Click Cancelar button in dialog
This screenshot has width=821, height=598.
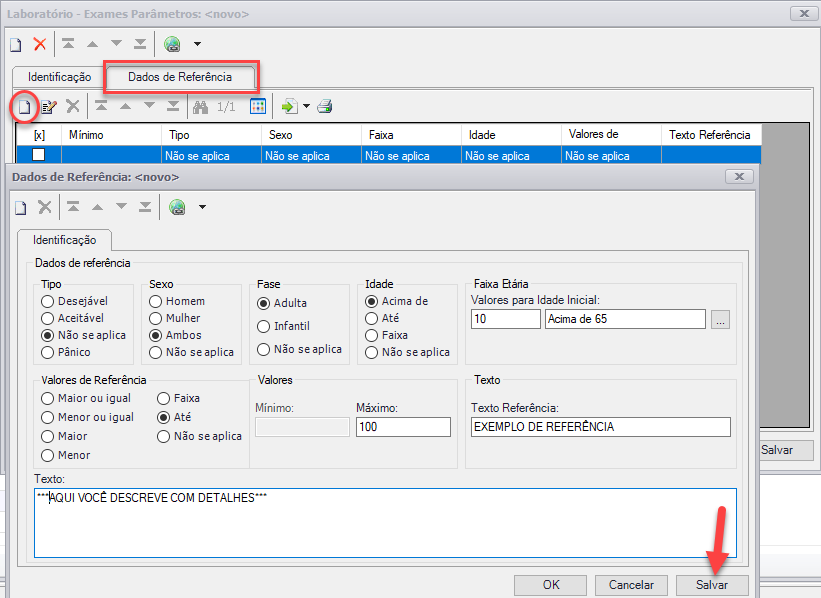coord(631,585)
